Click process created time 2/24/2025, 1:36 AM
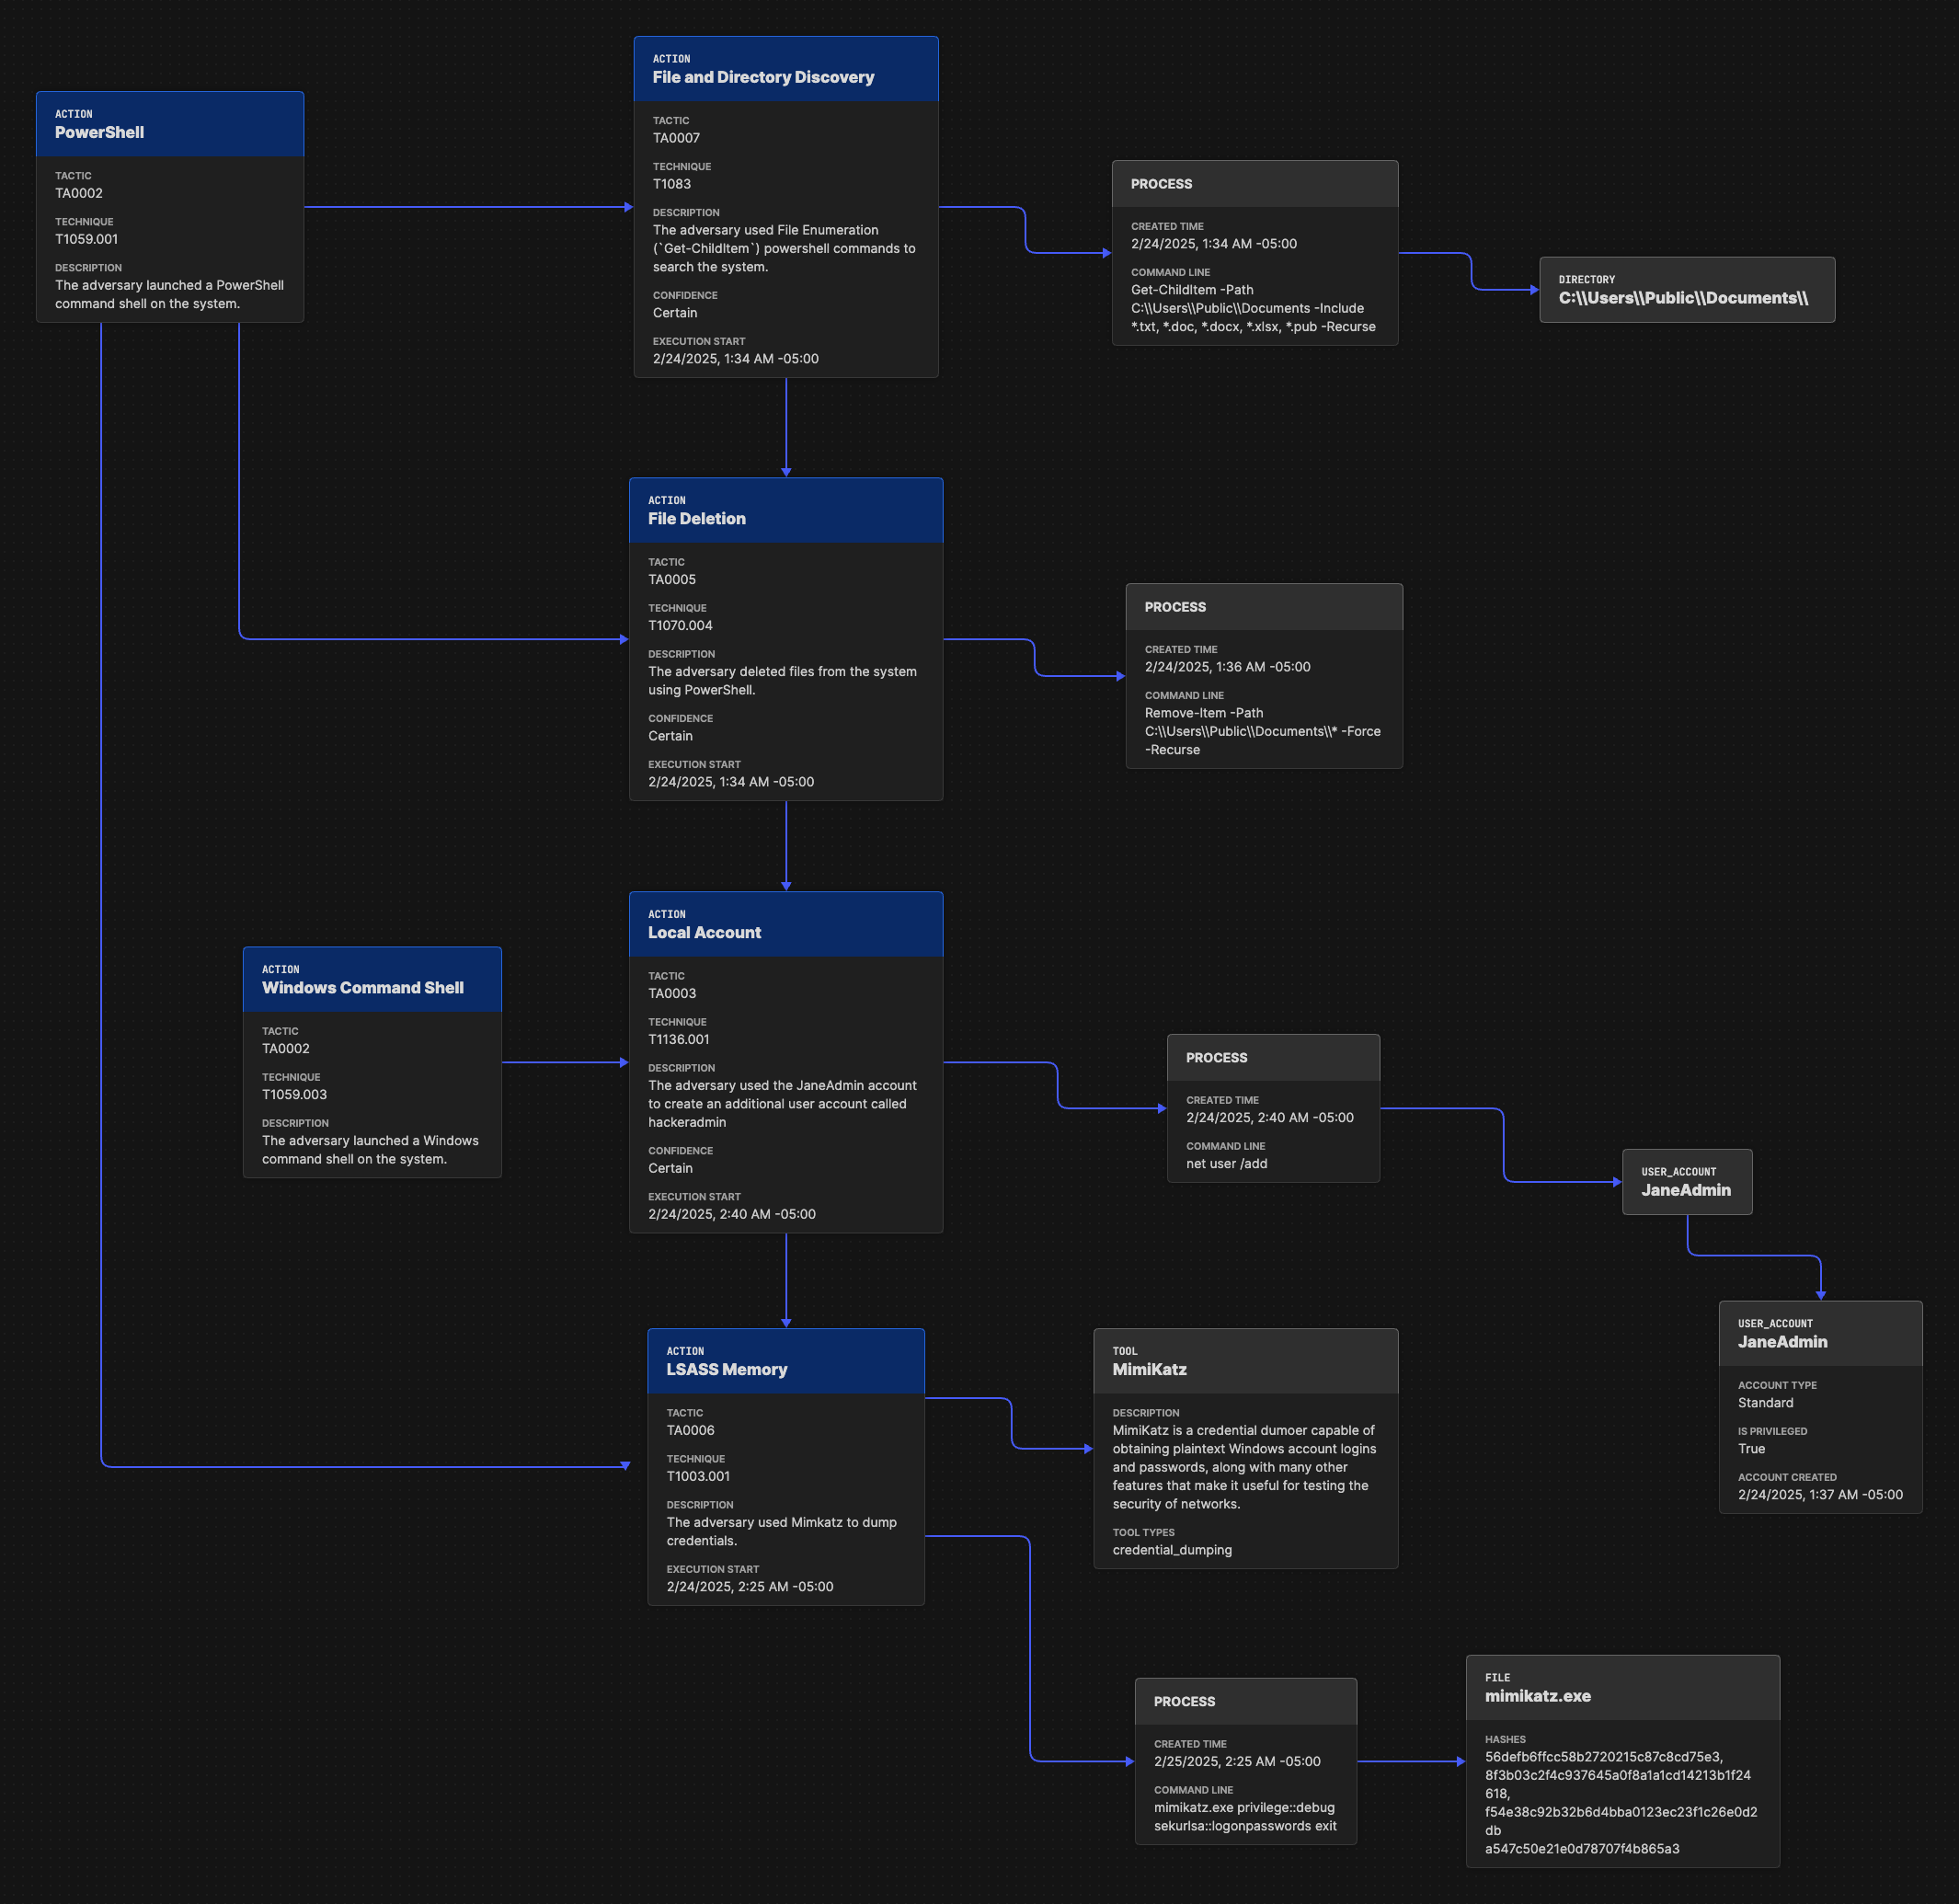The width and height of the screenshot is (1959, 1904). click(1228, 667)
